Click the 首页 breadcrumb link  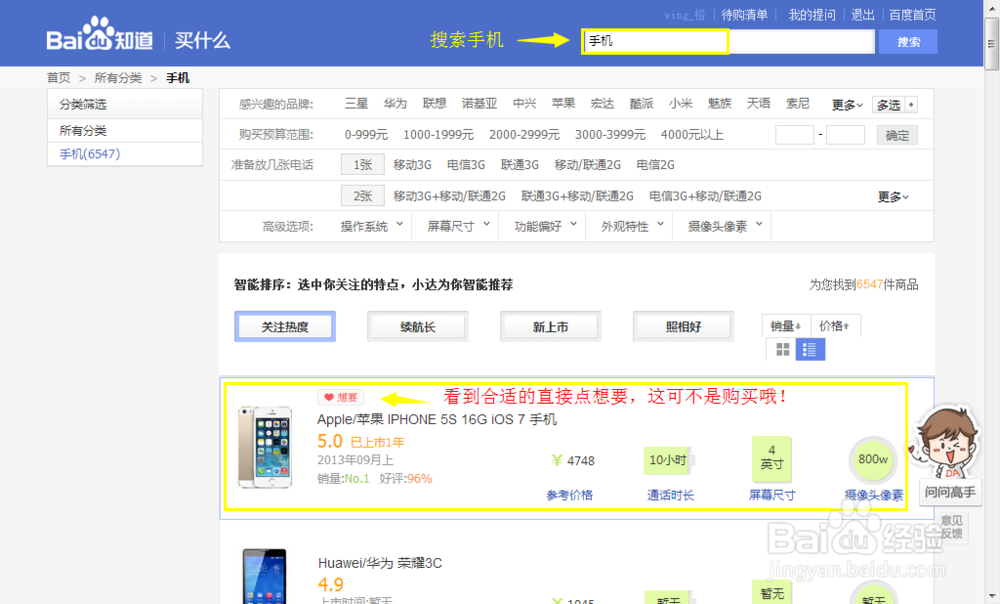pyautogui.click(x=59, y=78)
